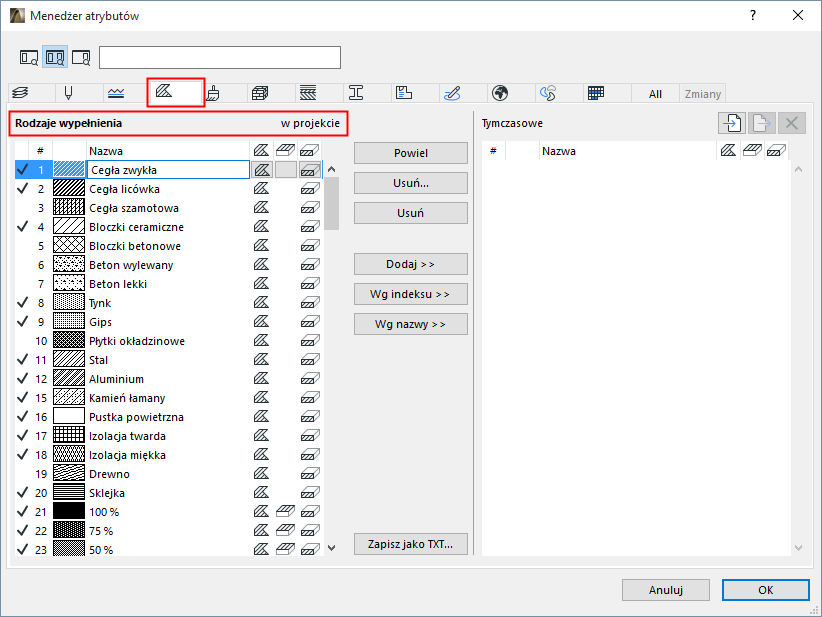Open the Pens attribute tab
822x617 pixels.
68,93
